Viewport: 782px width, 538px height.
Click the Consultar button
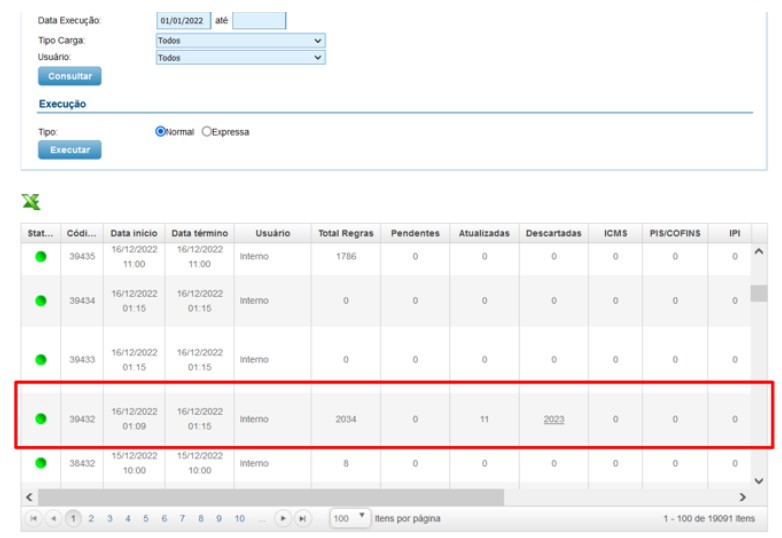[70, 76]
